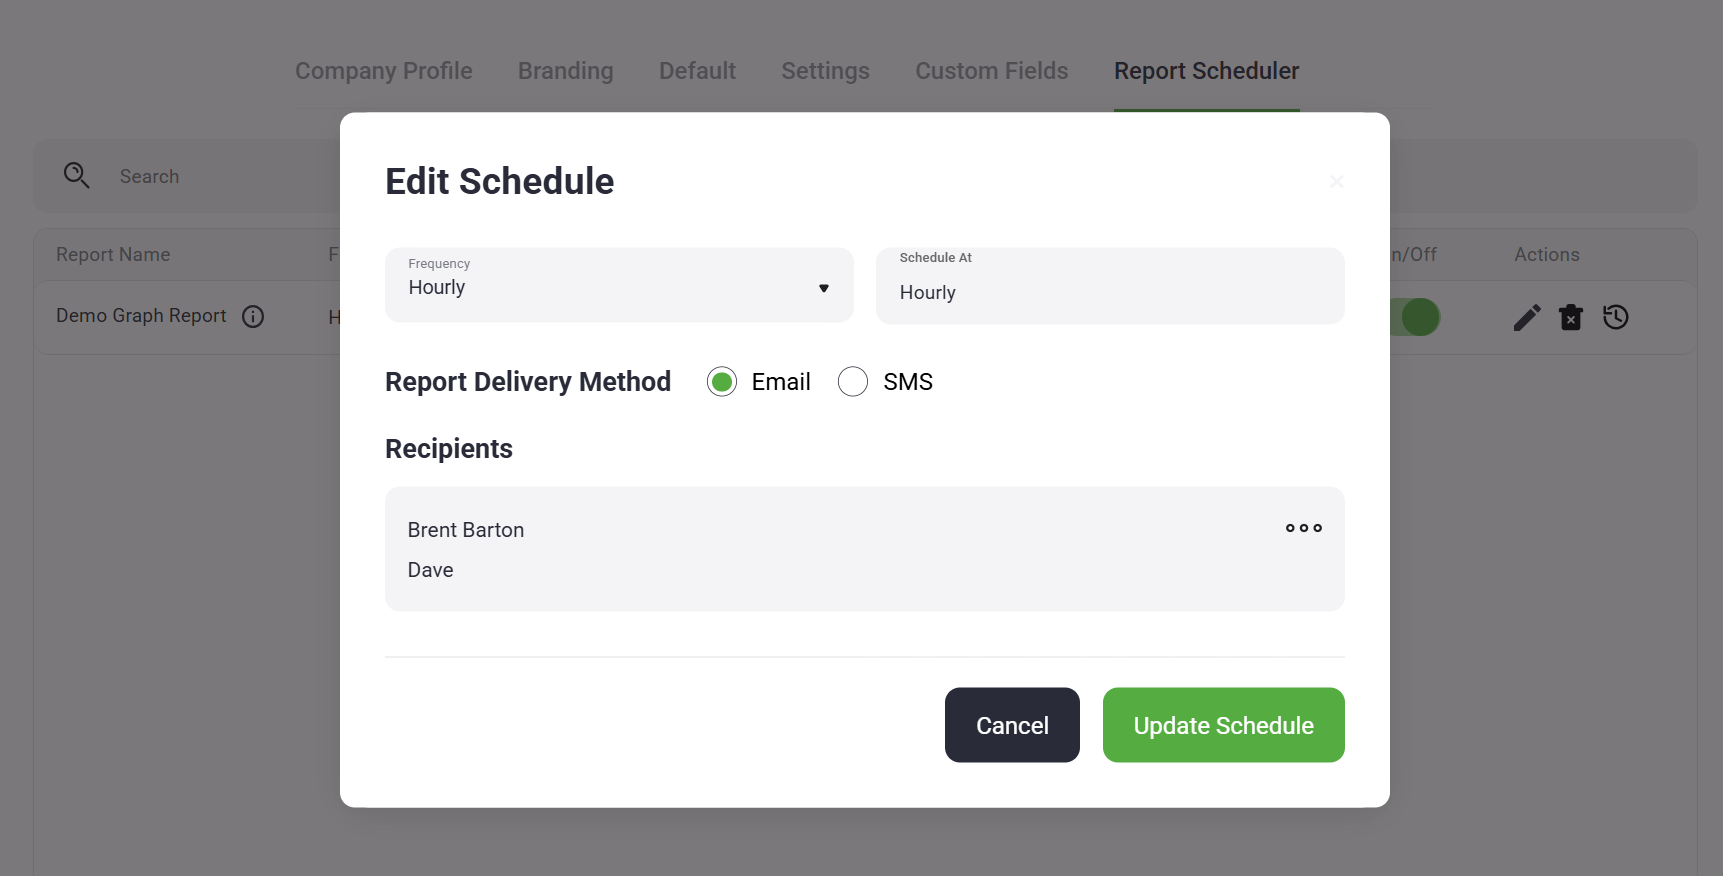Open the Custom Fields tab
The height and width of the screenshot is (876, 1723).
991,71
